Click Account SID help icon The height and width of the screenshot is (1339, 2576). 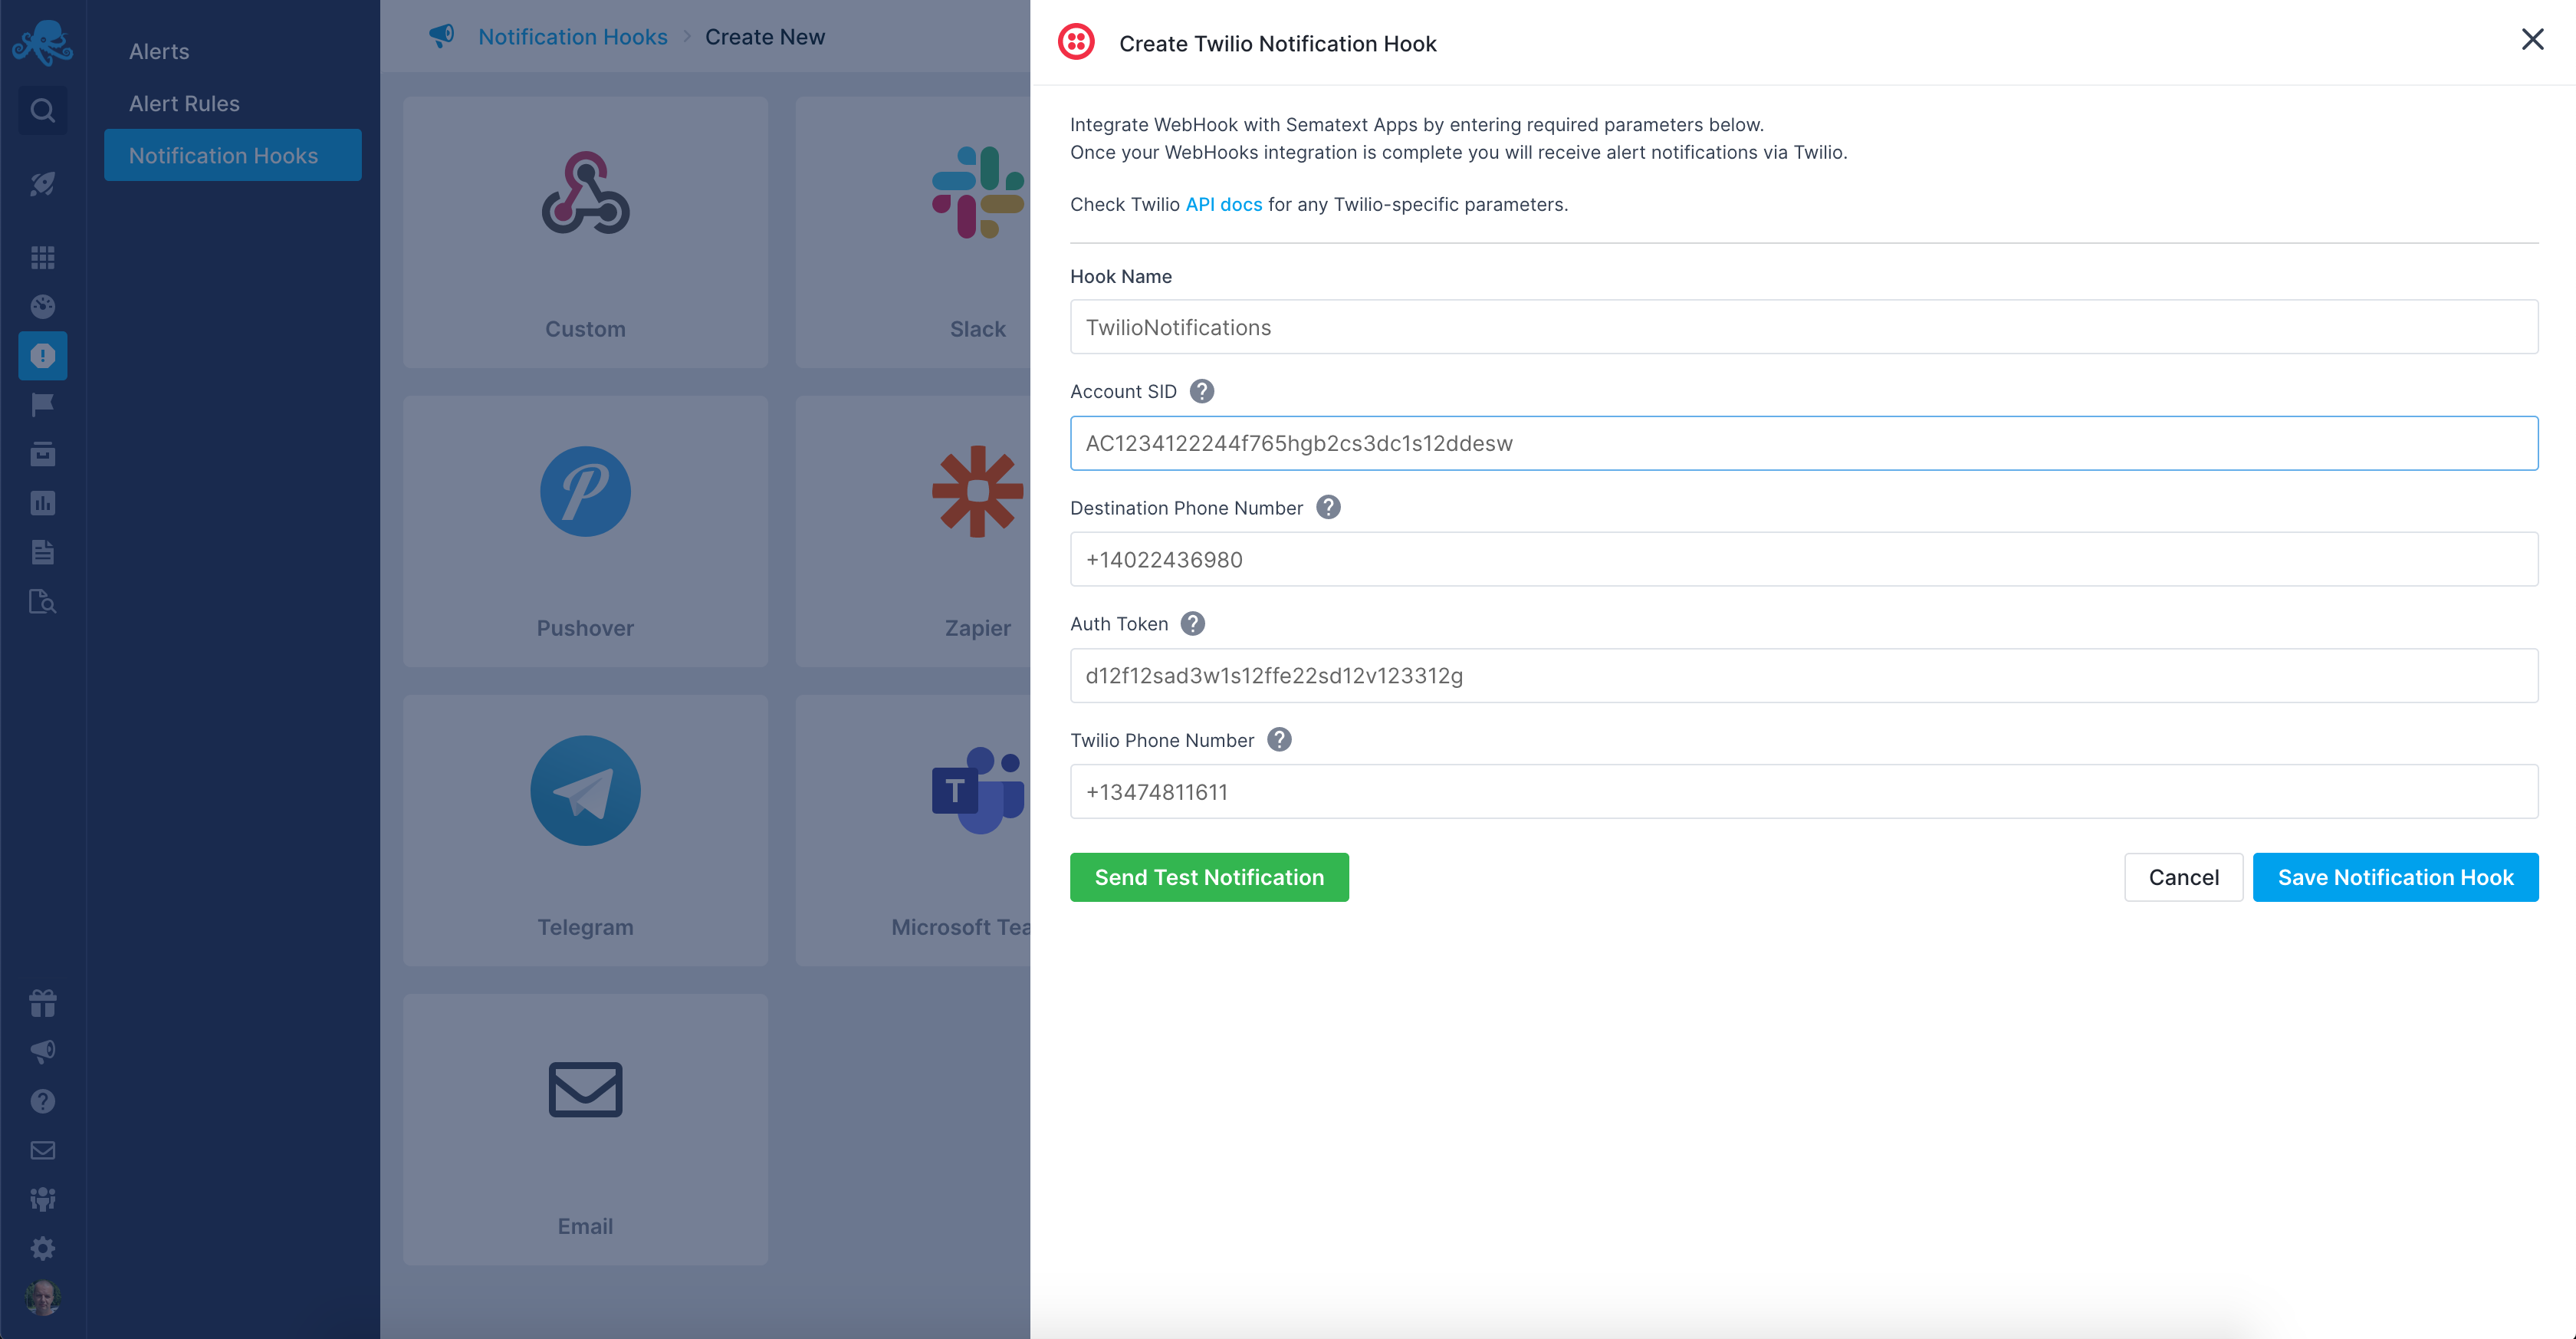(x=1202, y=391)
